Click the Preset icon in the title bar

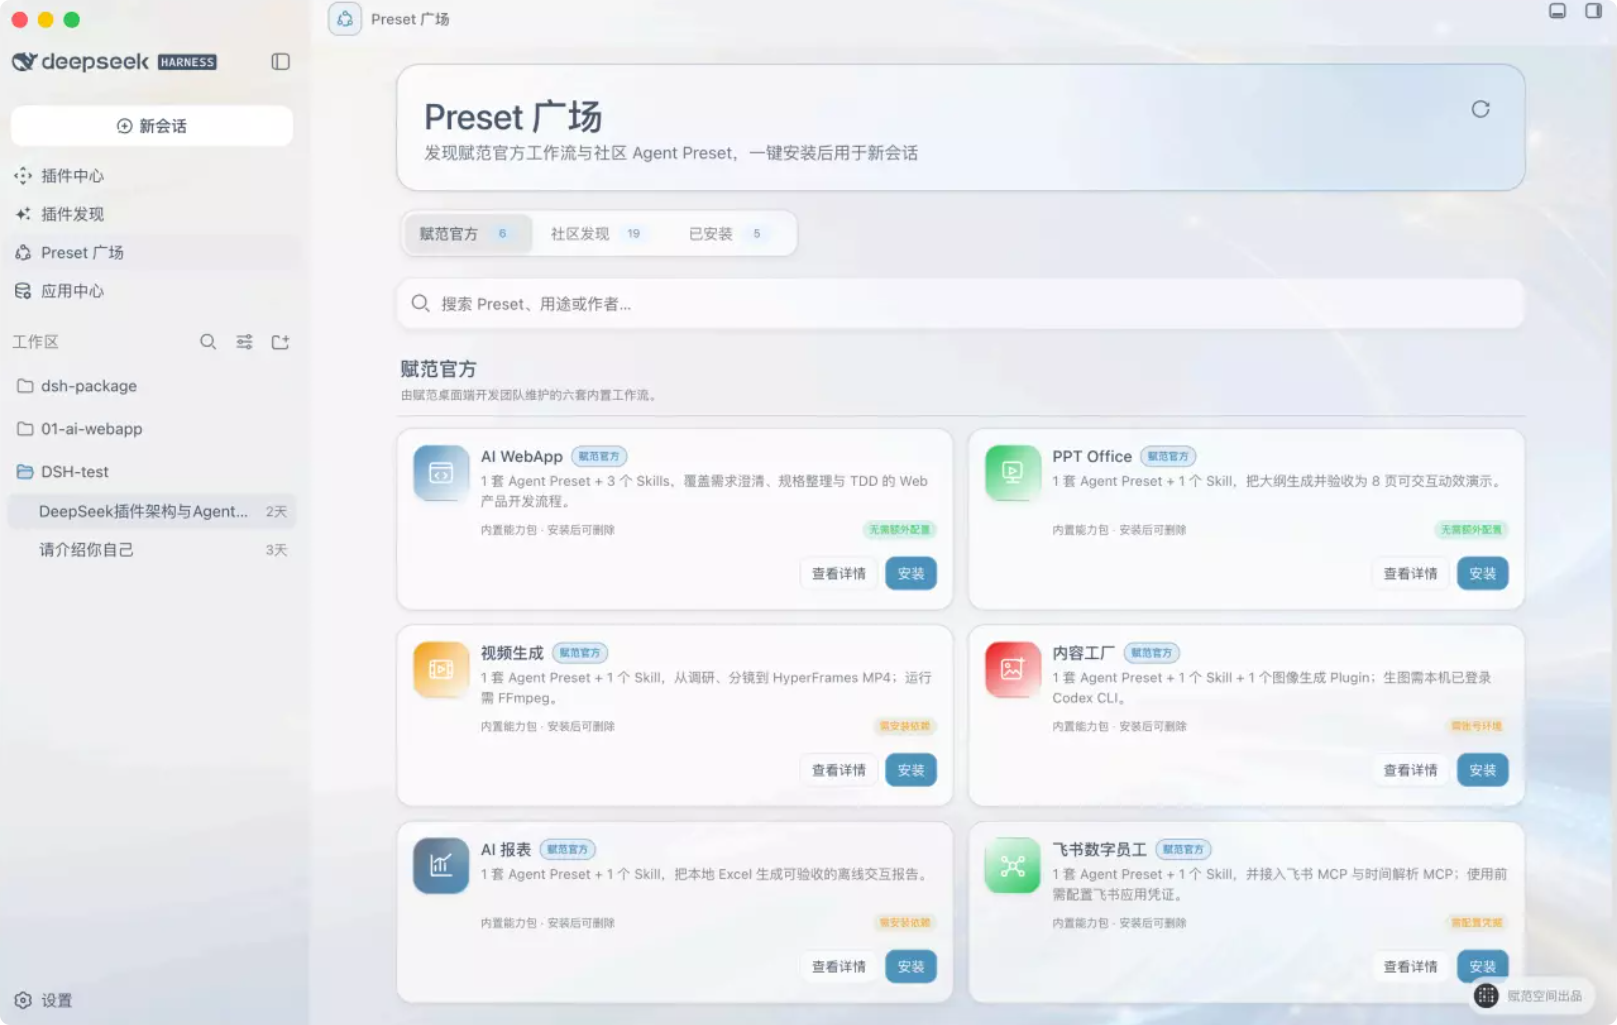(x=345, y=19)
